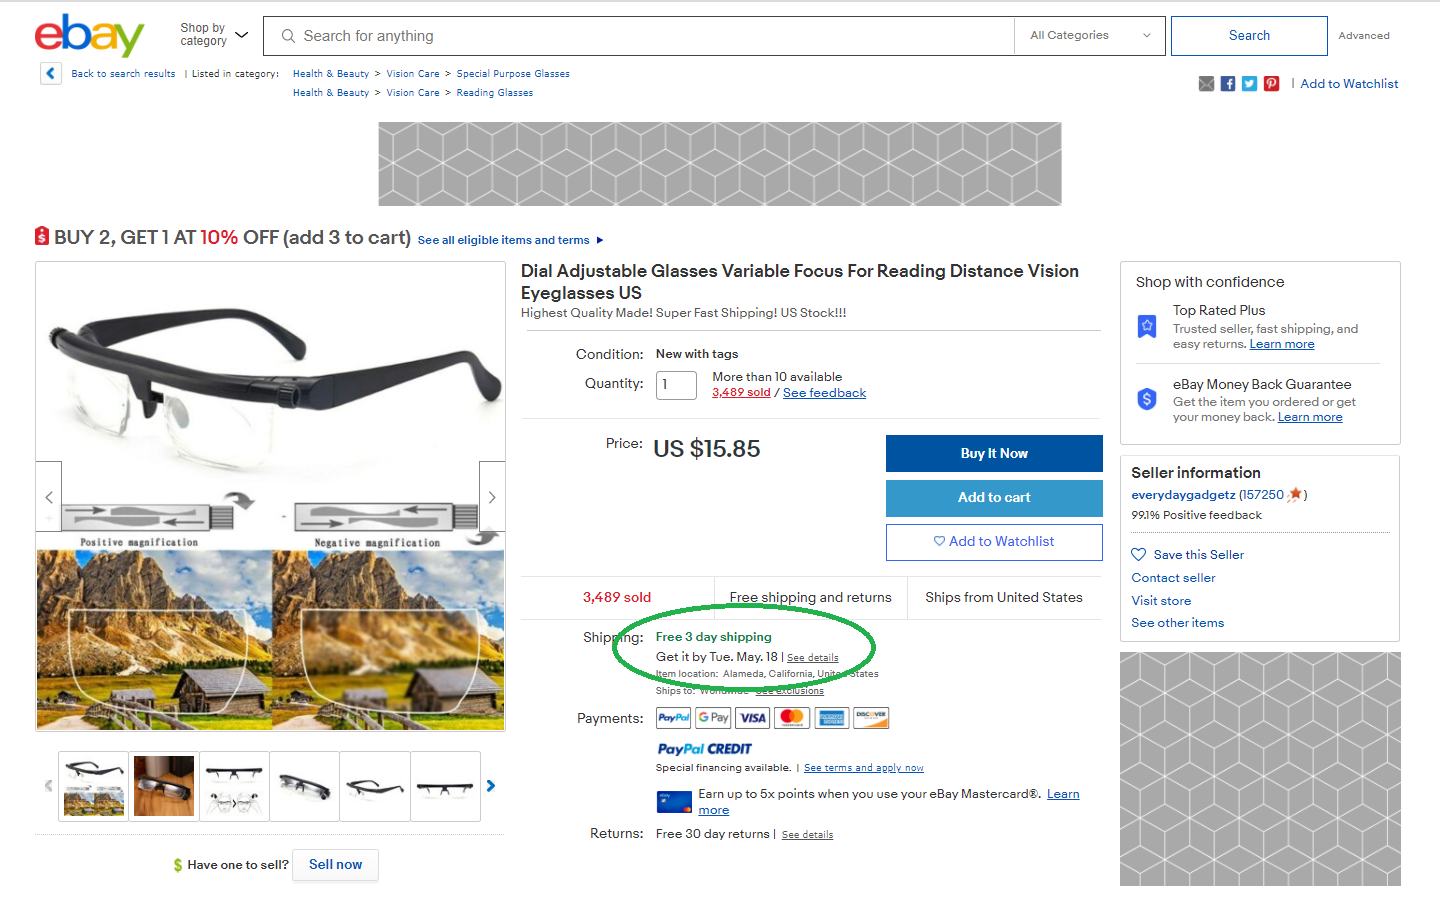Show next product image arrow
The width and height of the screenshot is (1440, 902).
pyautogui.click(x=492, y=497)
